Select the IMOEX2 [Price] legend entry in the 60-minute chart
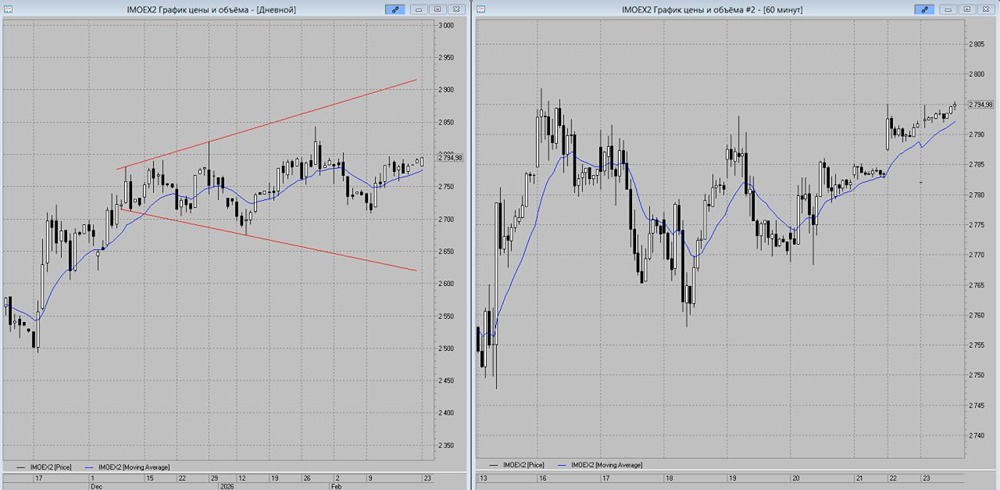Screen dimensions: 1000x490 point(515,465)
